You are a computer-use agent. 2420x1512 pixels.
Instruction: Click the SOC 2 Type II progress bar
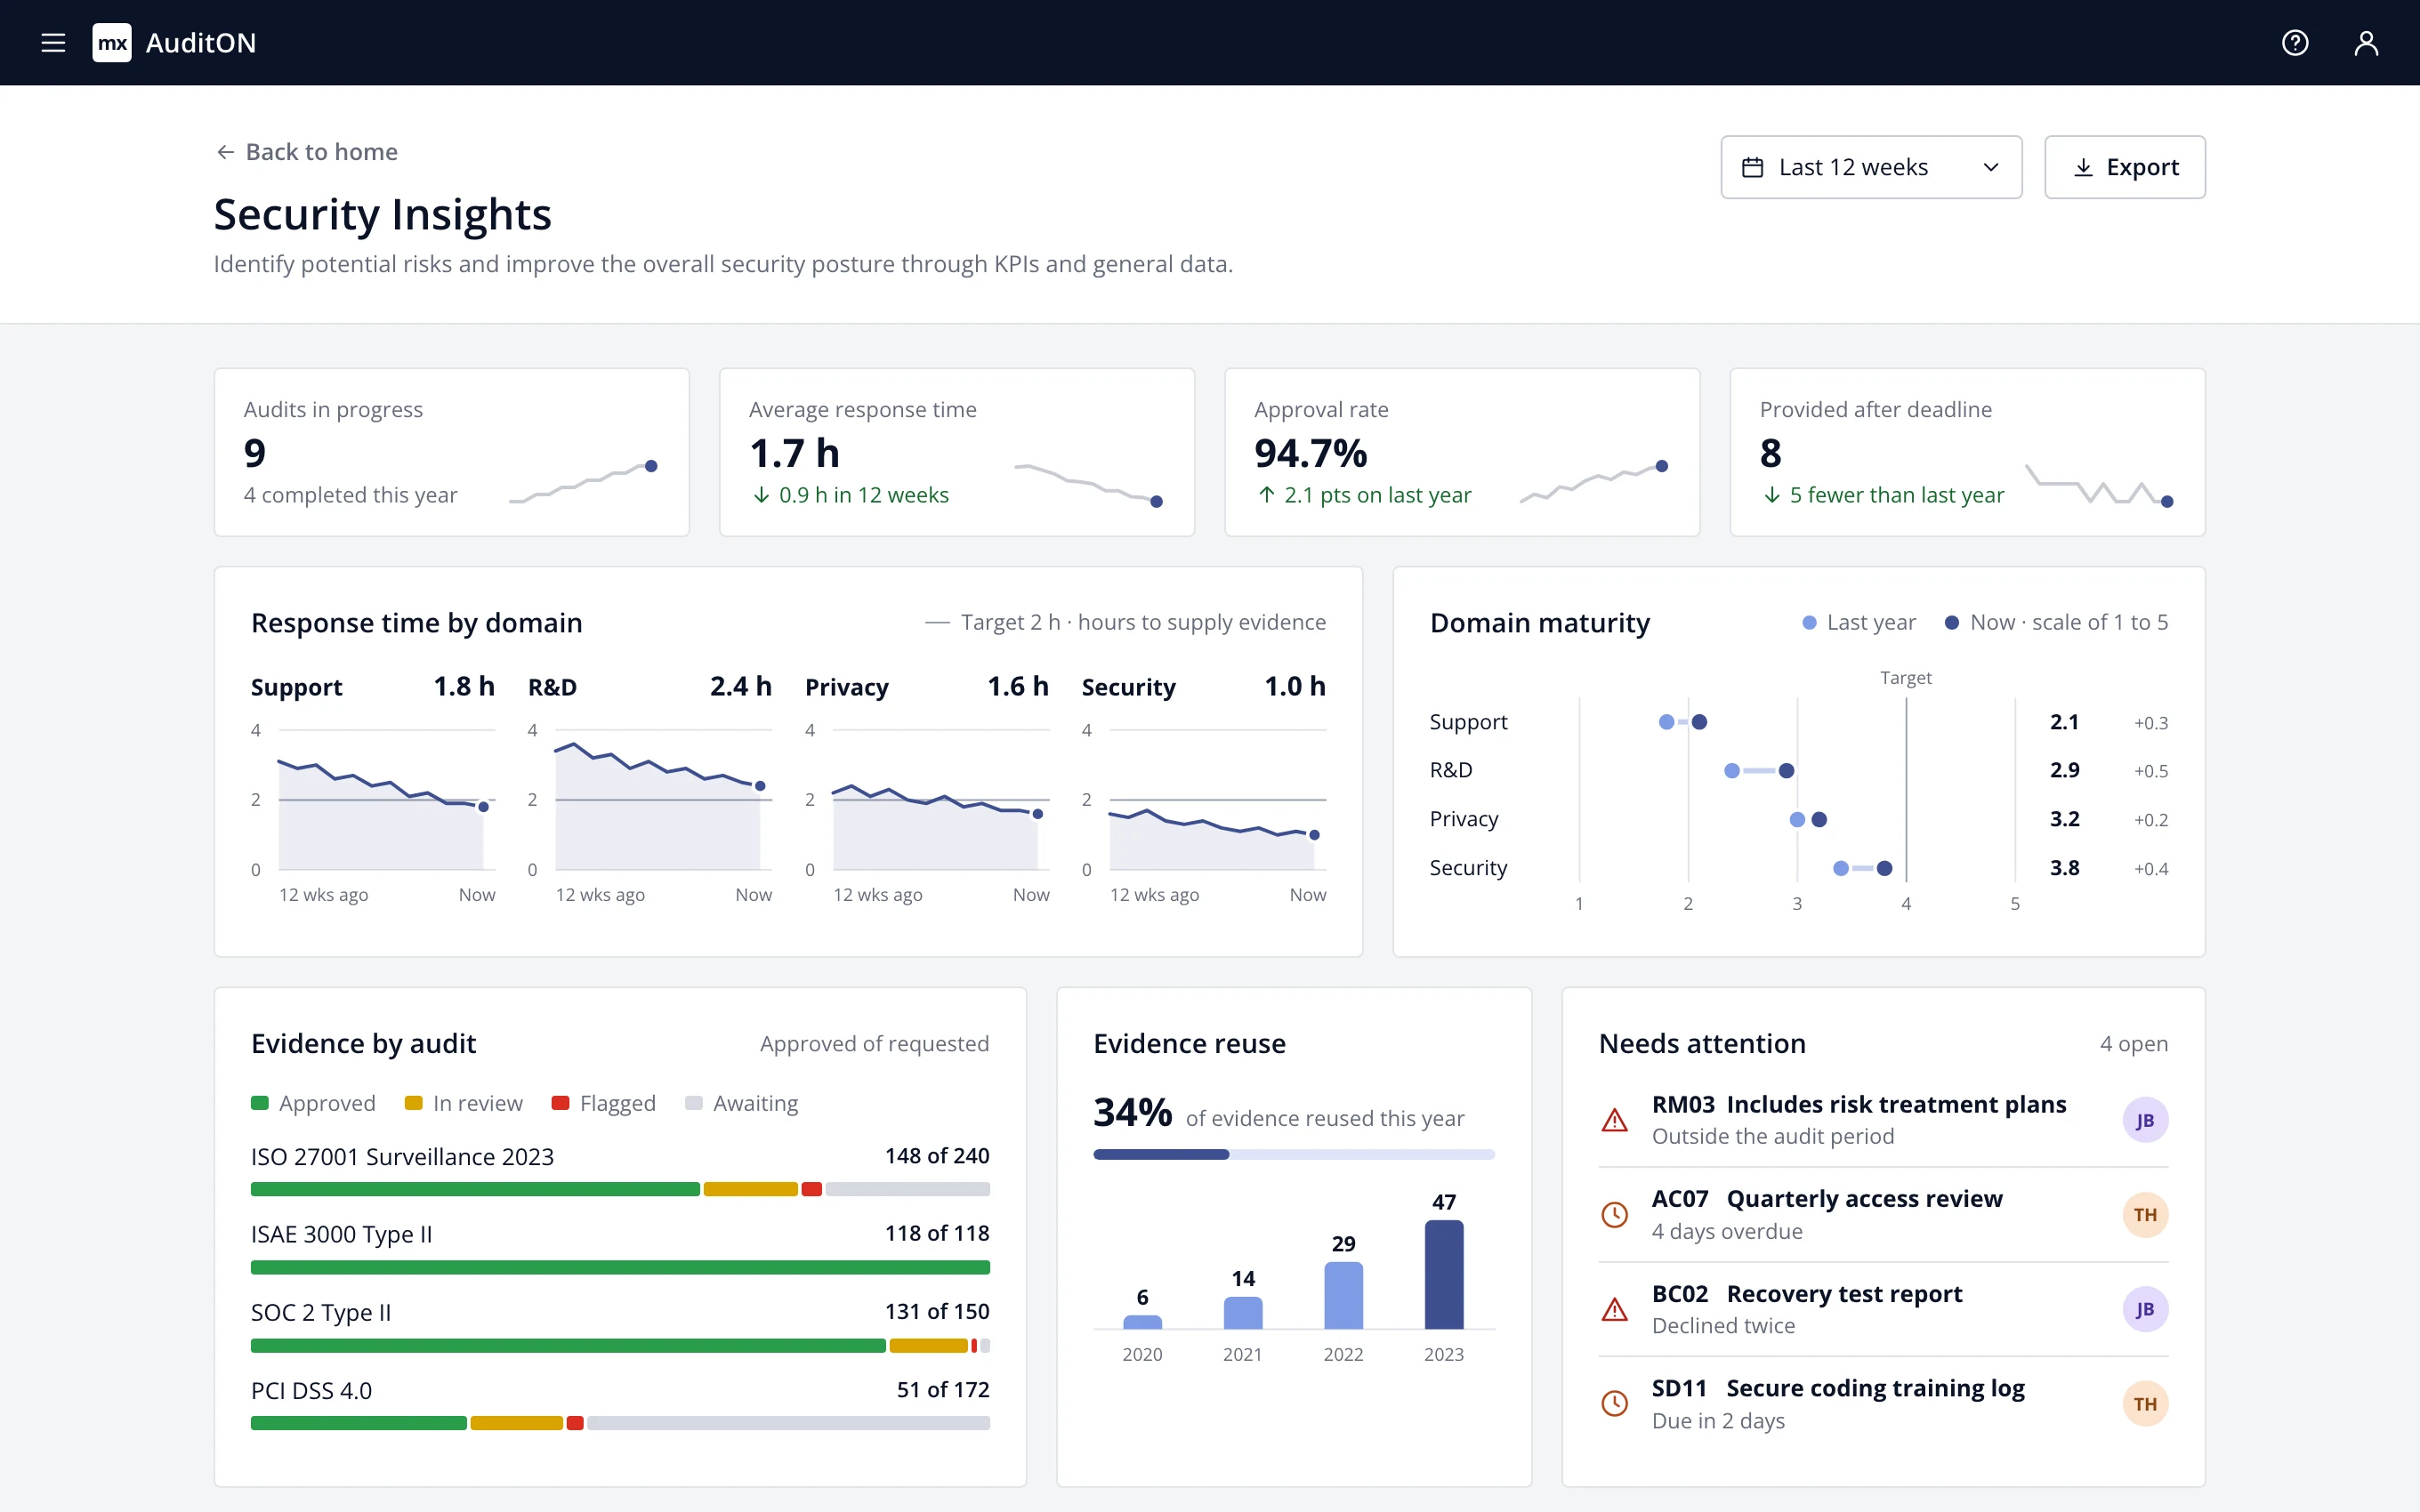pos(620,1345)
